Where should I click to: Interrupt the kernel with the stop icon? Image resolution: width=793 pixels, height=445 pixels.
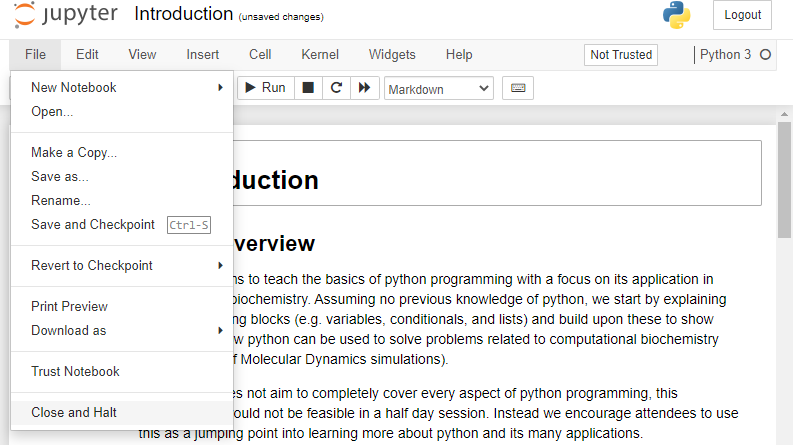tap(308, 87)
